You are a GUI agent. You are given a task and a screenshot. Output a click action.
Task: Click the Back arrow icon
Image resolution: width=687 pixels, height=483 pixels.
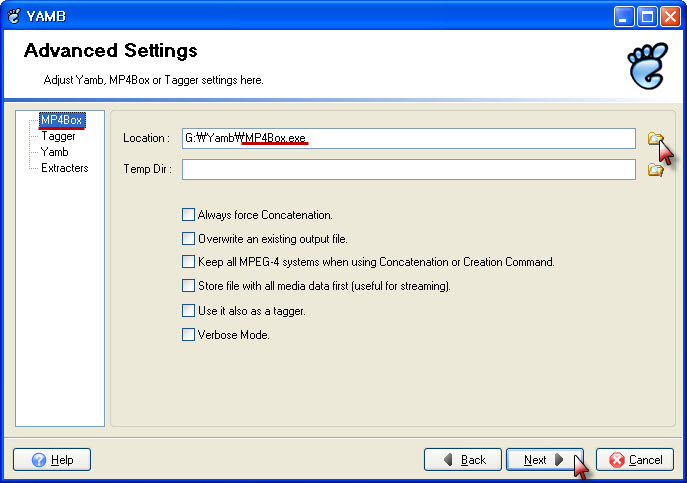click(x=448, y=460)
